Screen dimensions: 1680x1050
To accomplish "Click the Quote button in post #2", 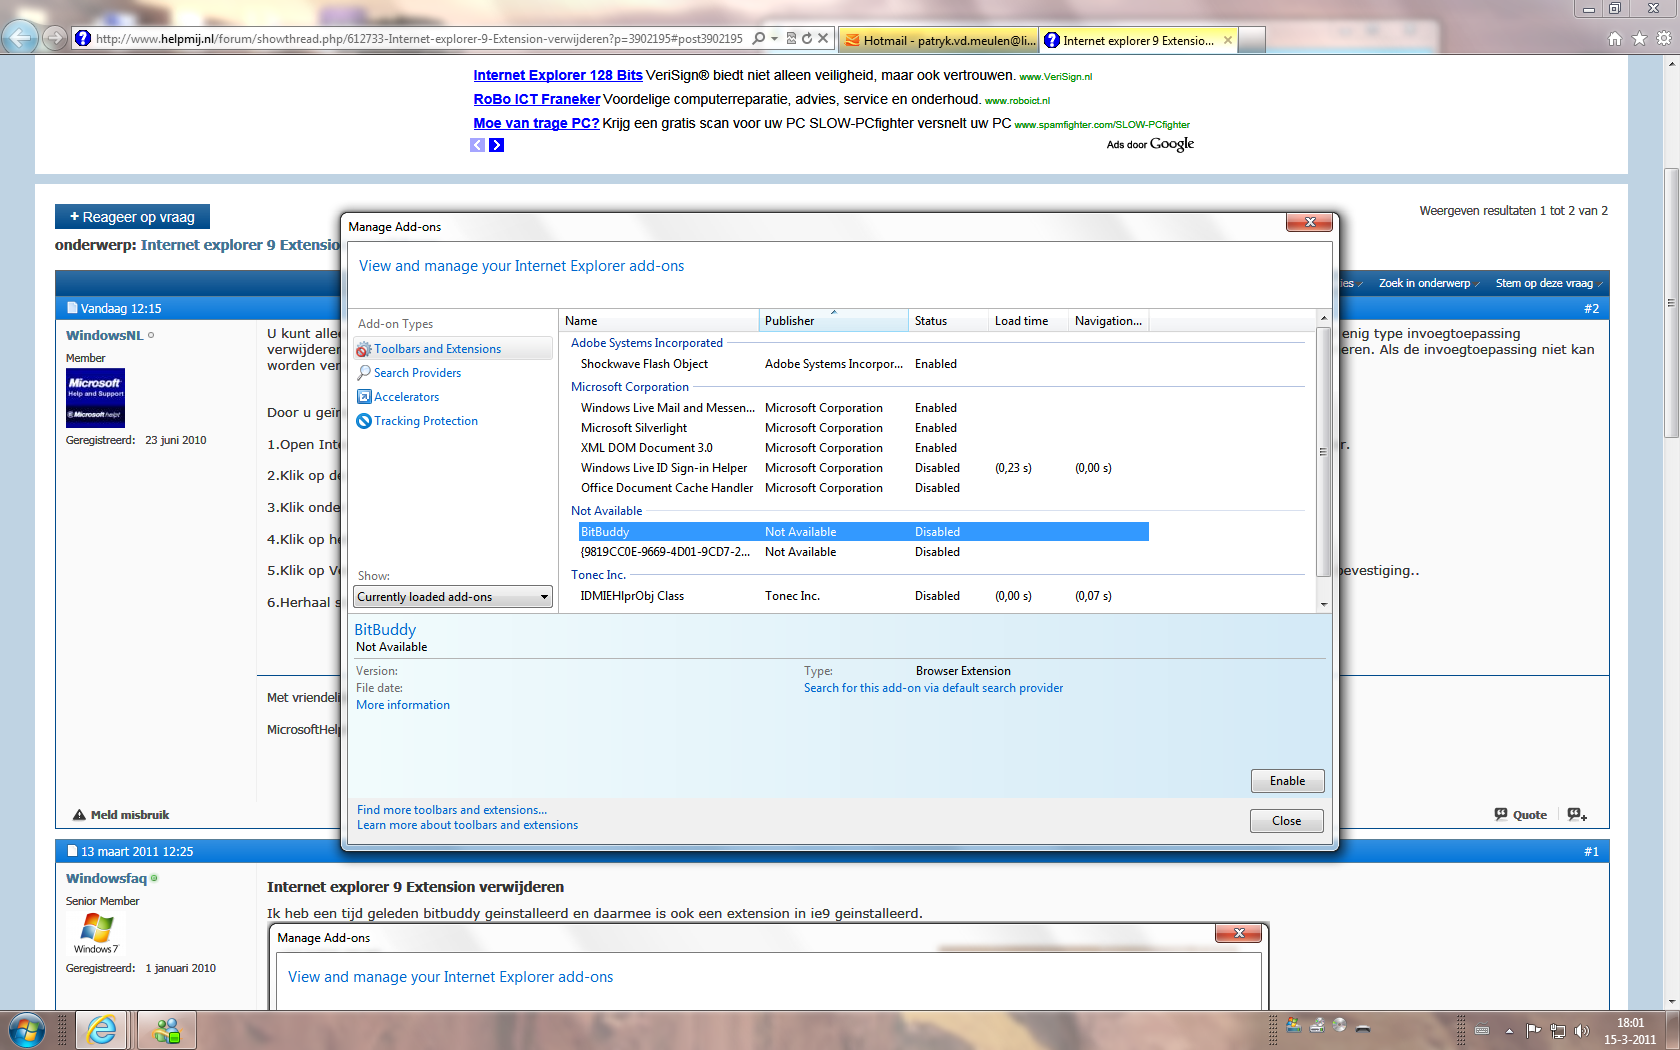I will [1520, 814].
